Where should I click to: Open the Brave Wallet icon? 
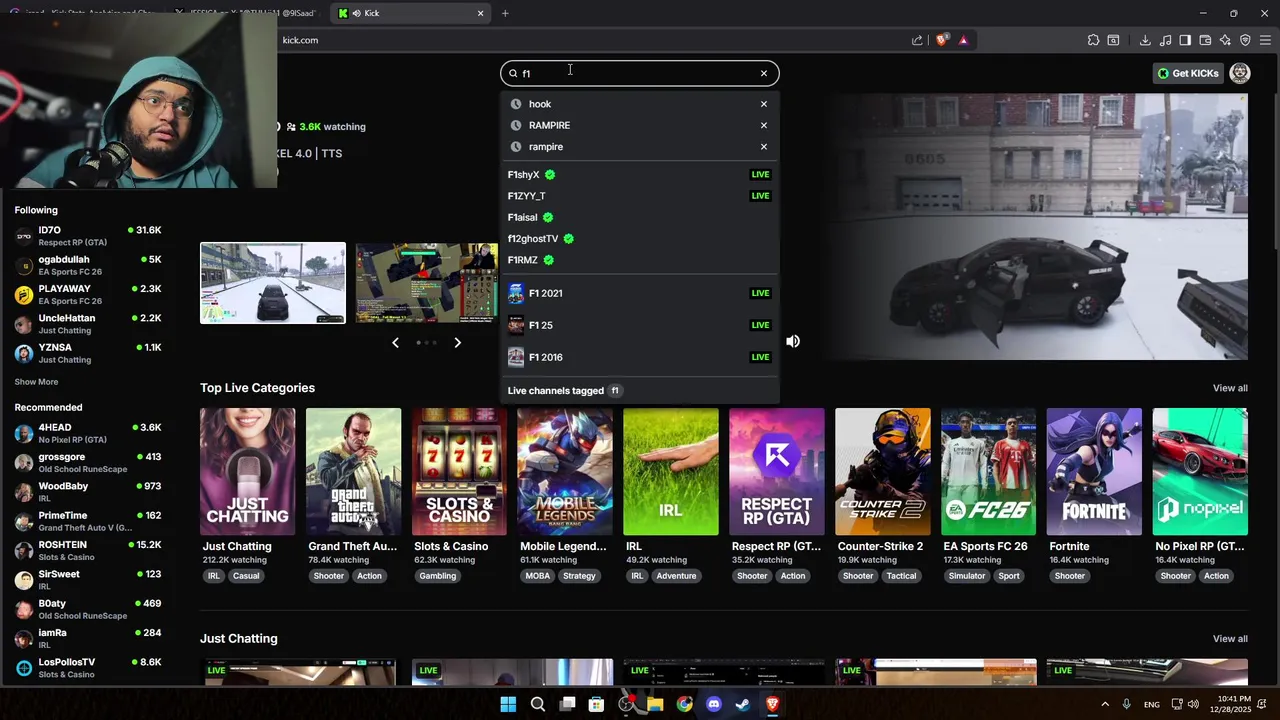[x=1205, y=40]
